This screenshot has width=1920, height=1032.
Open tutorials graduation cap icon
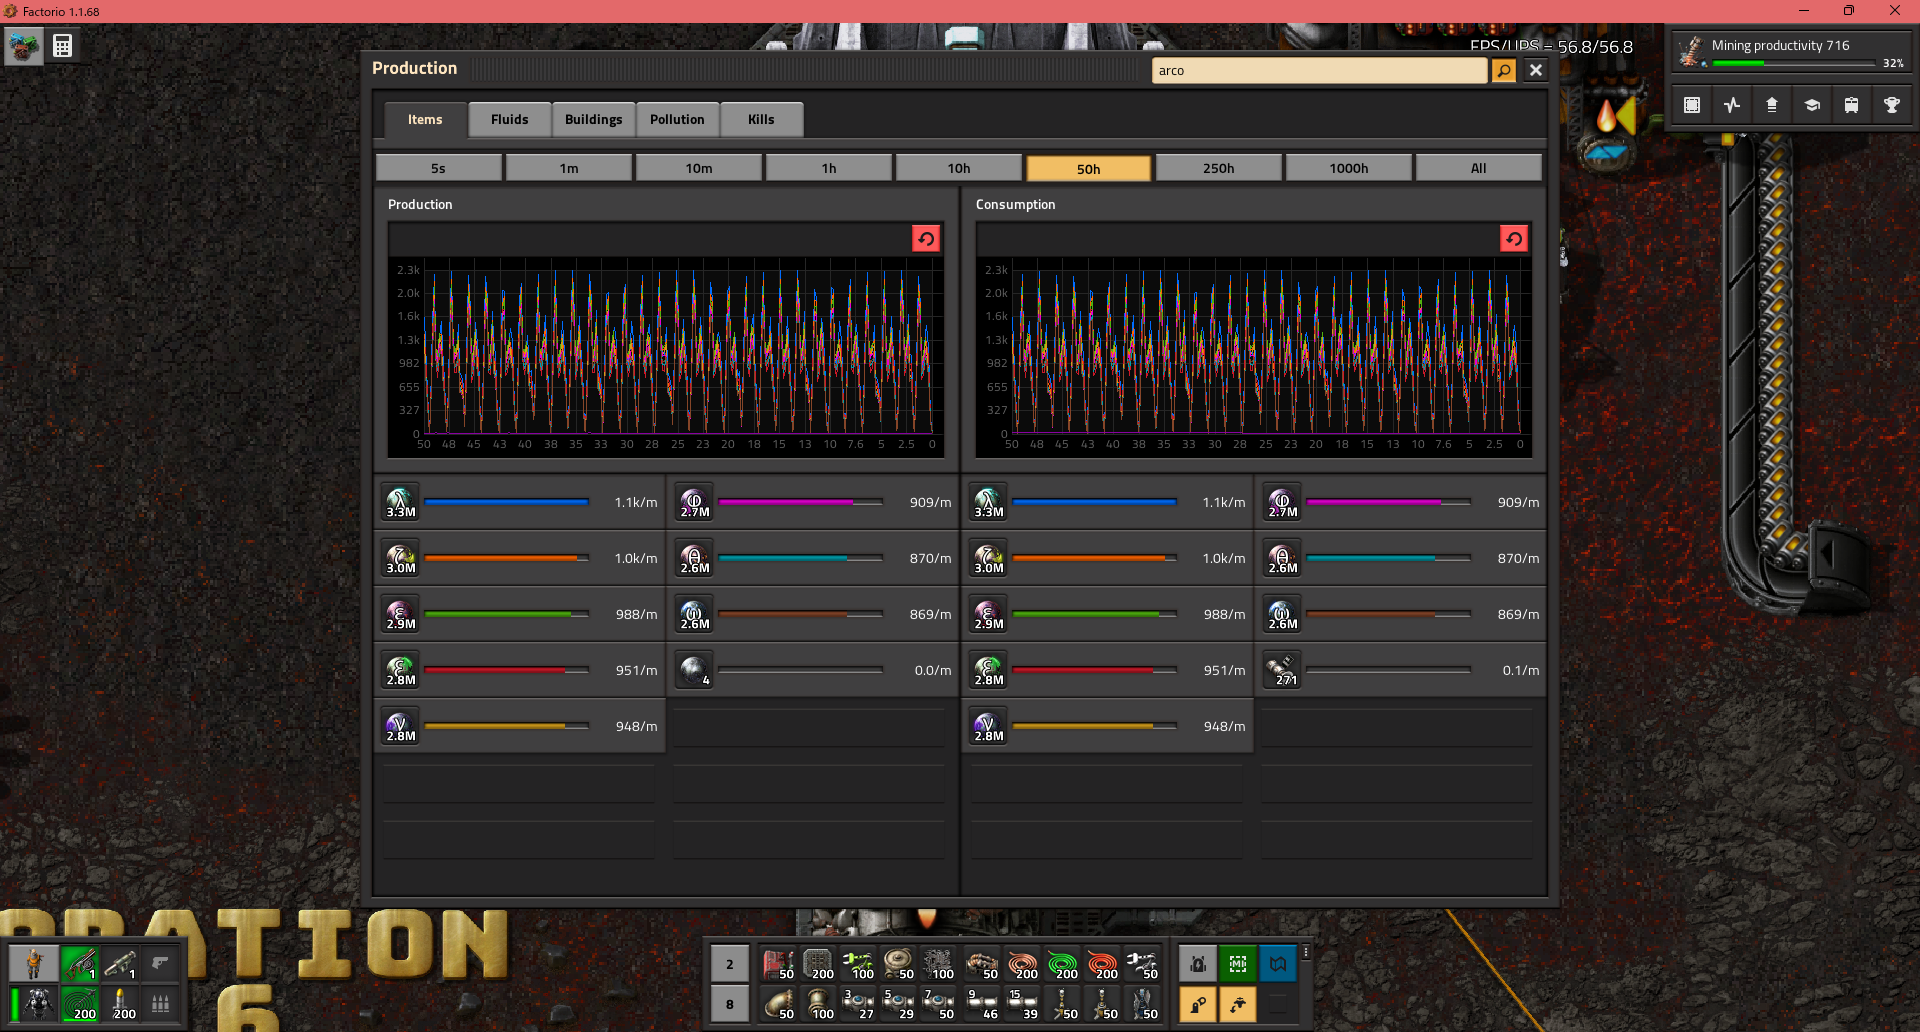click(x=1812, y=105)
